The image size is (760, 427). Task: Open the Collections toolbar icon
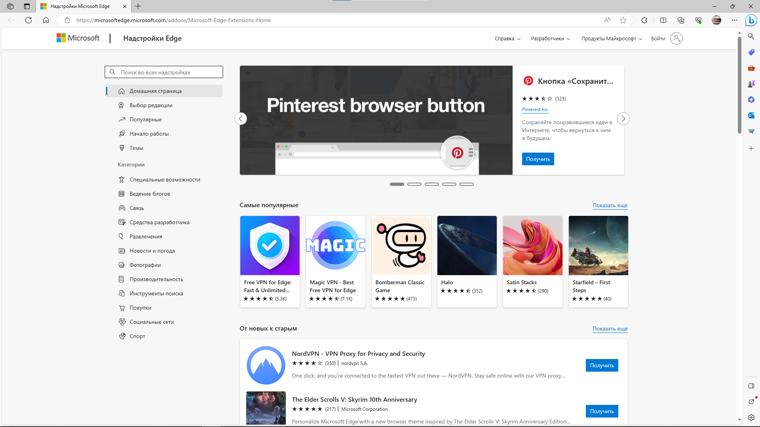681,20
